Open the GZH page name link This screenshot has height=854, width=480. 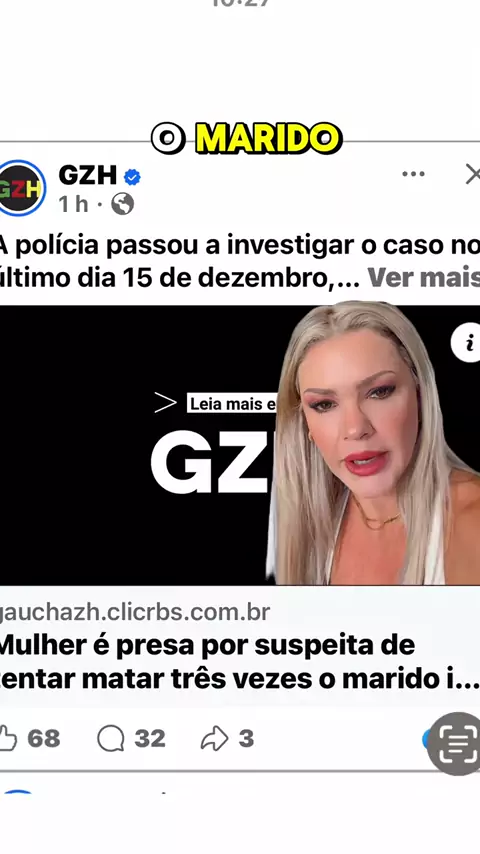coord(88,175)
